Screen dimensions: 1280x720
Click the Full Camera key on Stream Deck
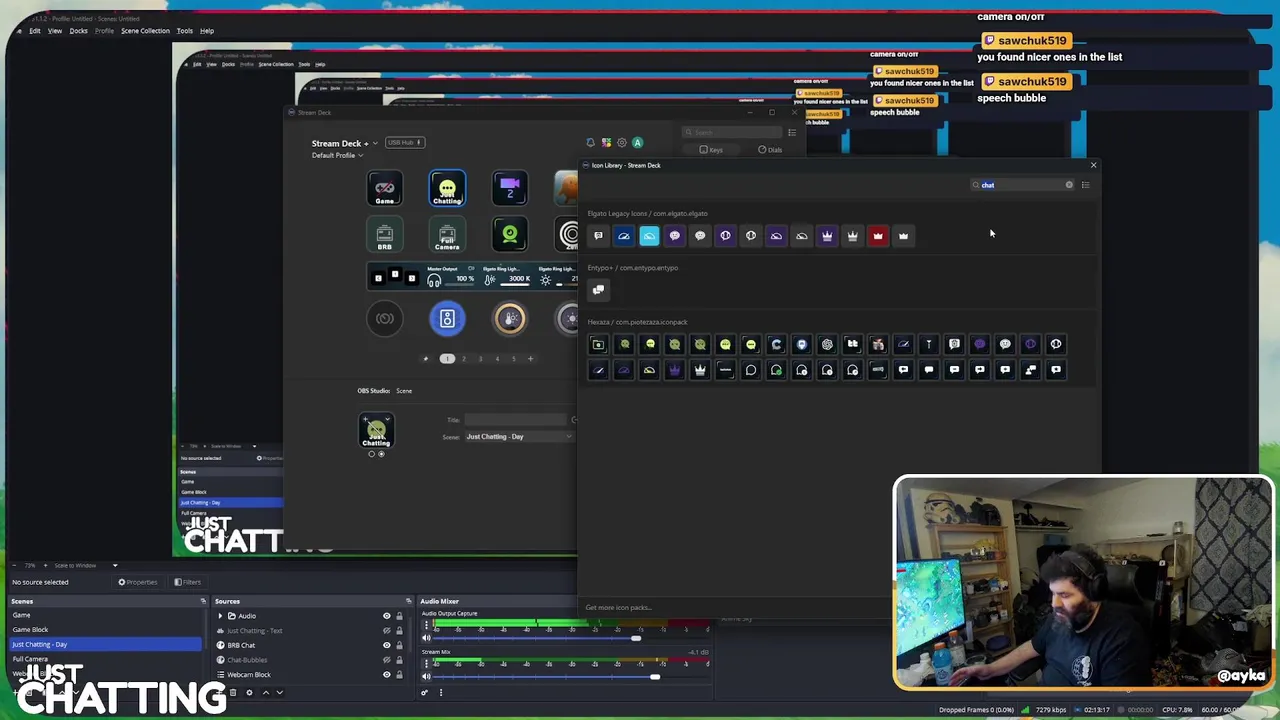[x=447, y=235]
